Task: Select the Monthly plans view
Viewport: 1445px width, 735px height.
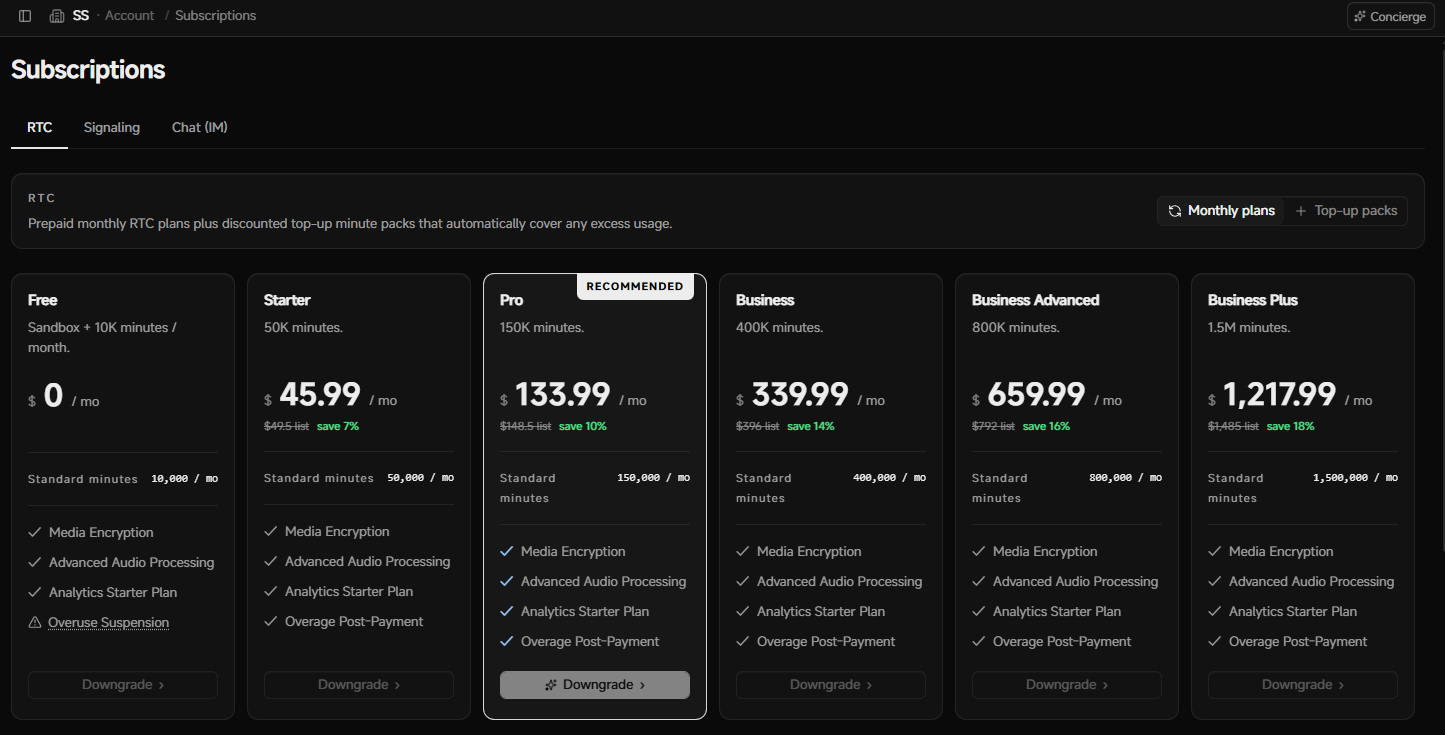Action: (x=1221, y=211)
